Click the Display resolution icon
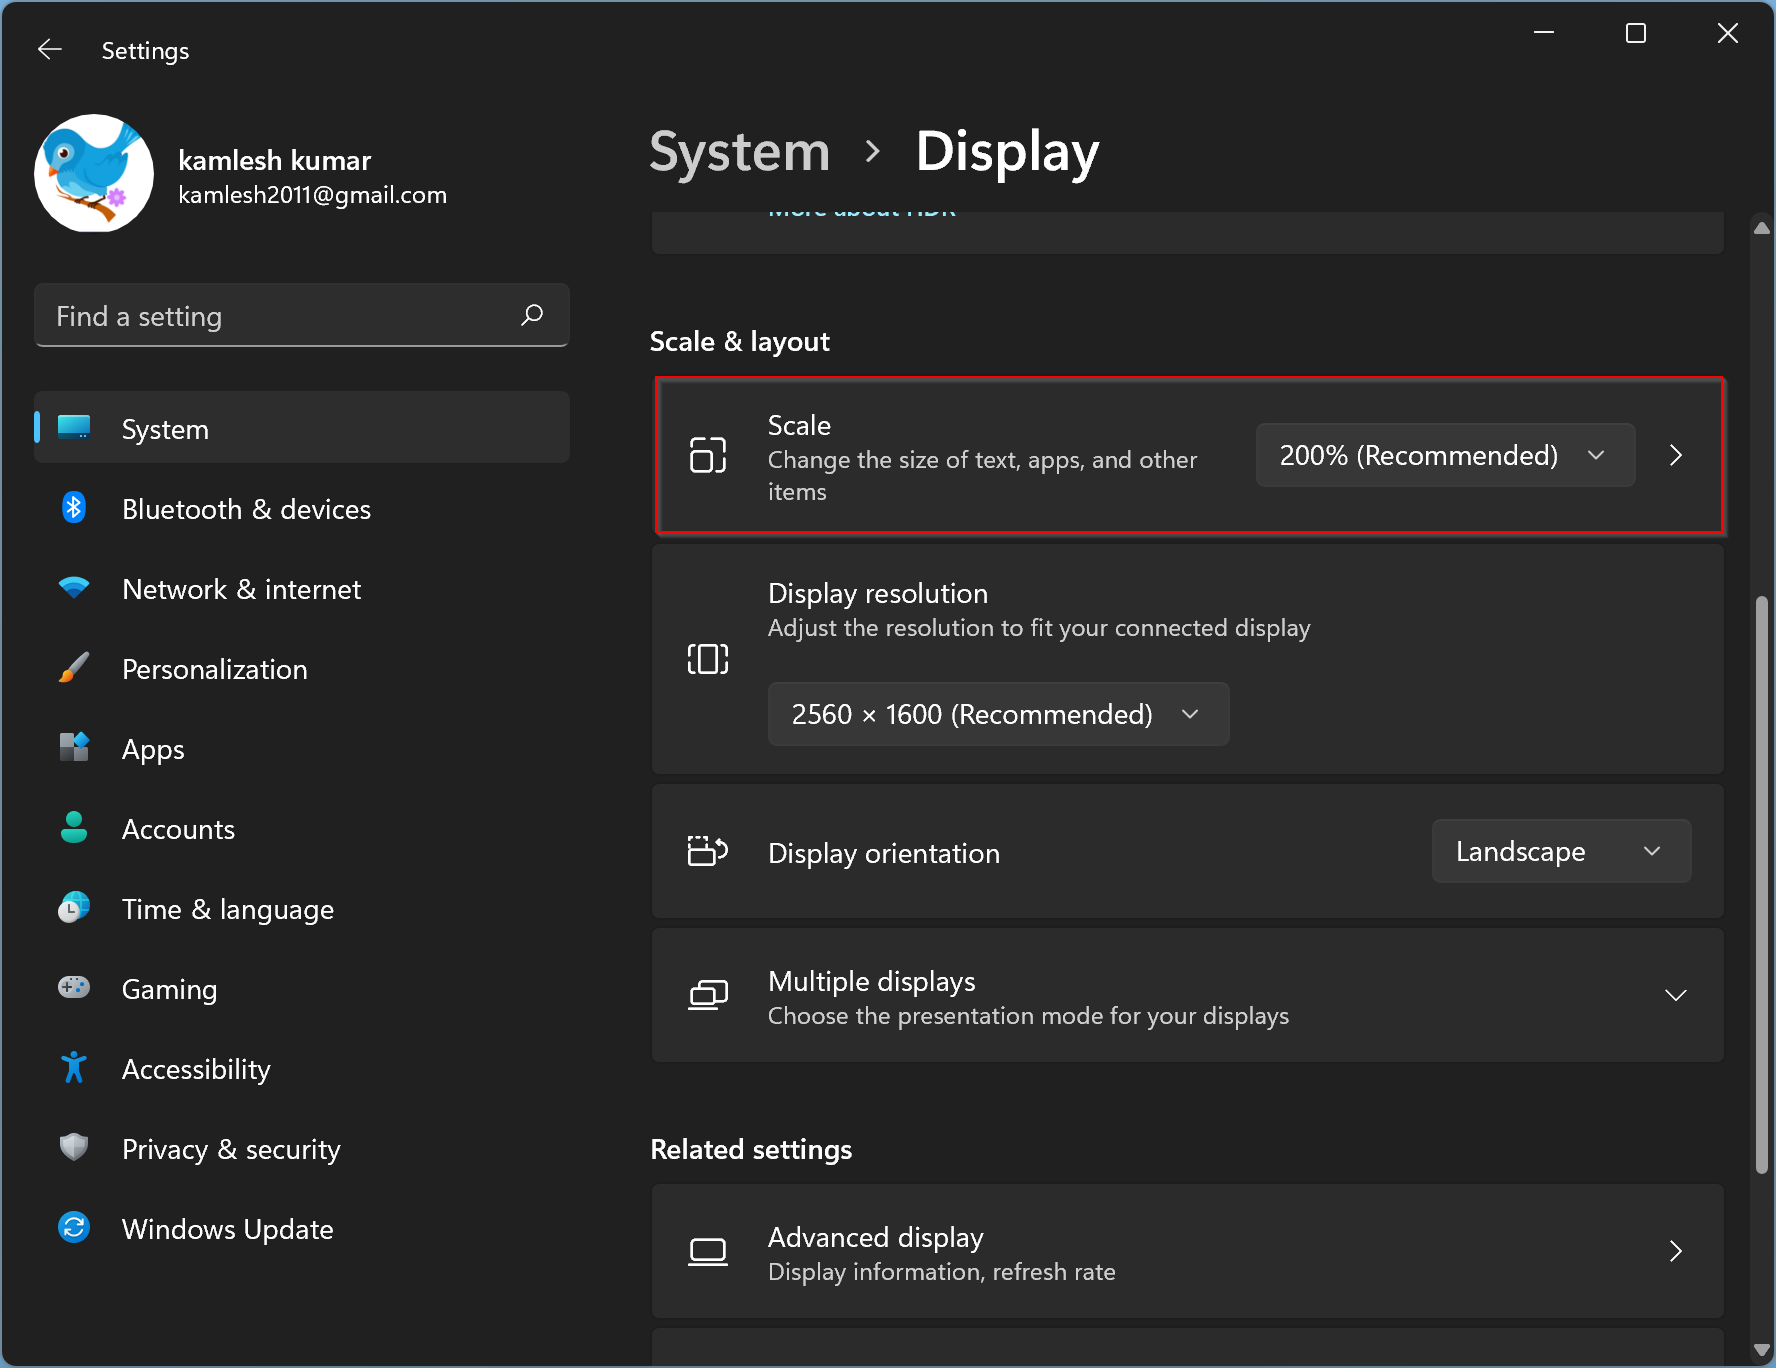This screenshot has height=1368, width=1776. pos(708,659)
